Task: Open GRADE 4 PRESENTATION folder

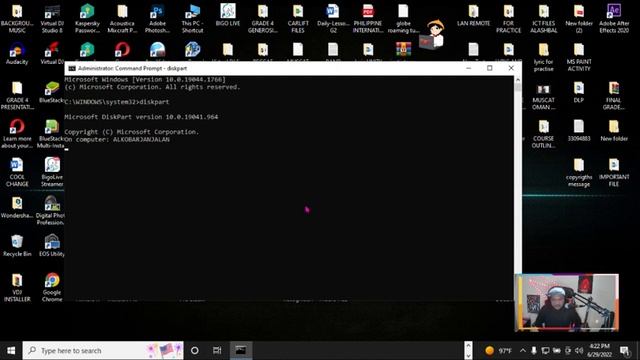Action: pyautogui.click(x=17, y=95)
